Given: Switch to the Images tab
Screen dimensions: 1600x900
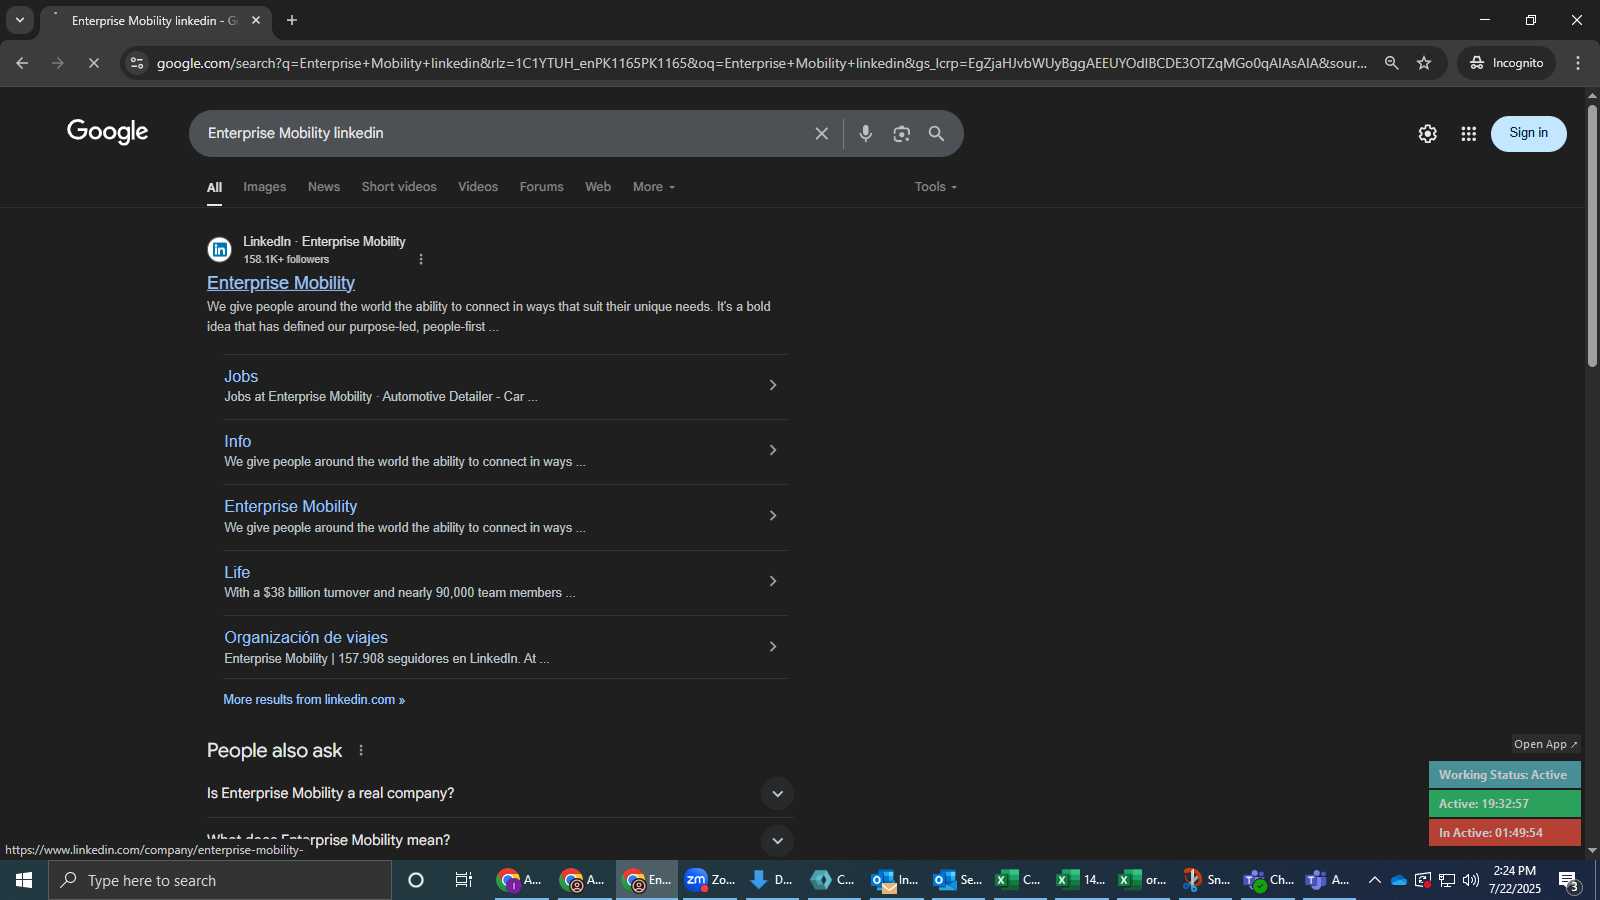Looking at the screenshot, I should 264,187.
